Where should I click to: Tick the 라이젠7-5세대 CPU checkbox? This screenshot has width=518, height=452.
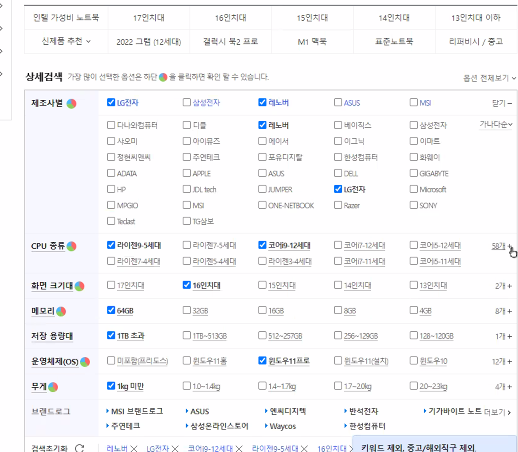[187, 245]
